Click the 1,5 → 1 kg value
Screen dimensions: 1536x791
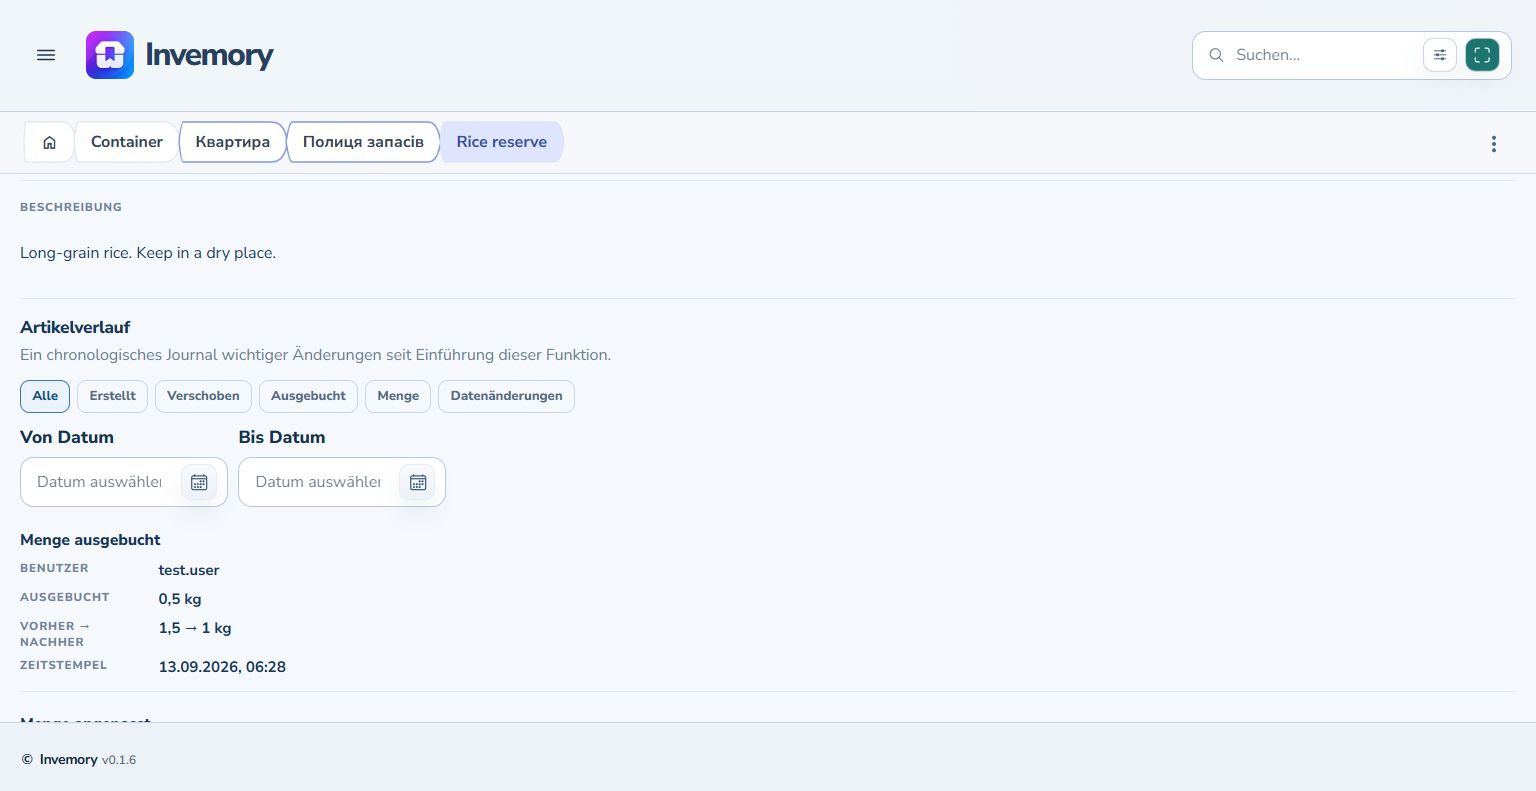point(195,628)
